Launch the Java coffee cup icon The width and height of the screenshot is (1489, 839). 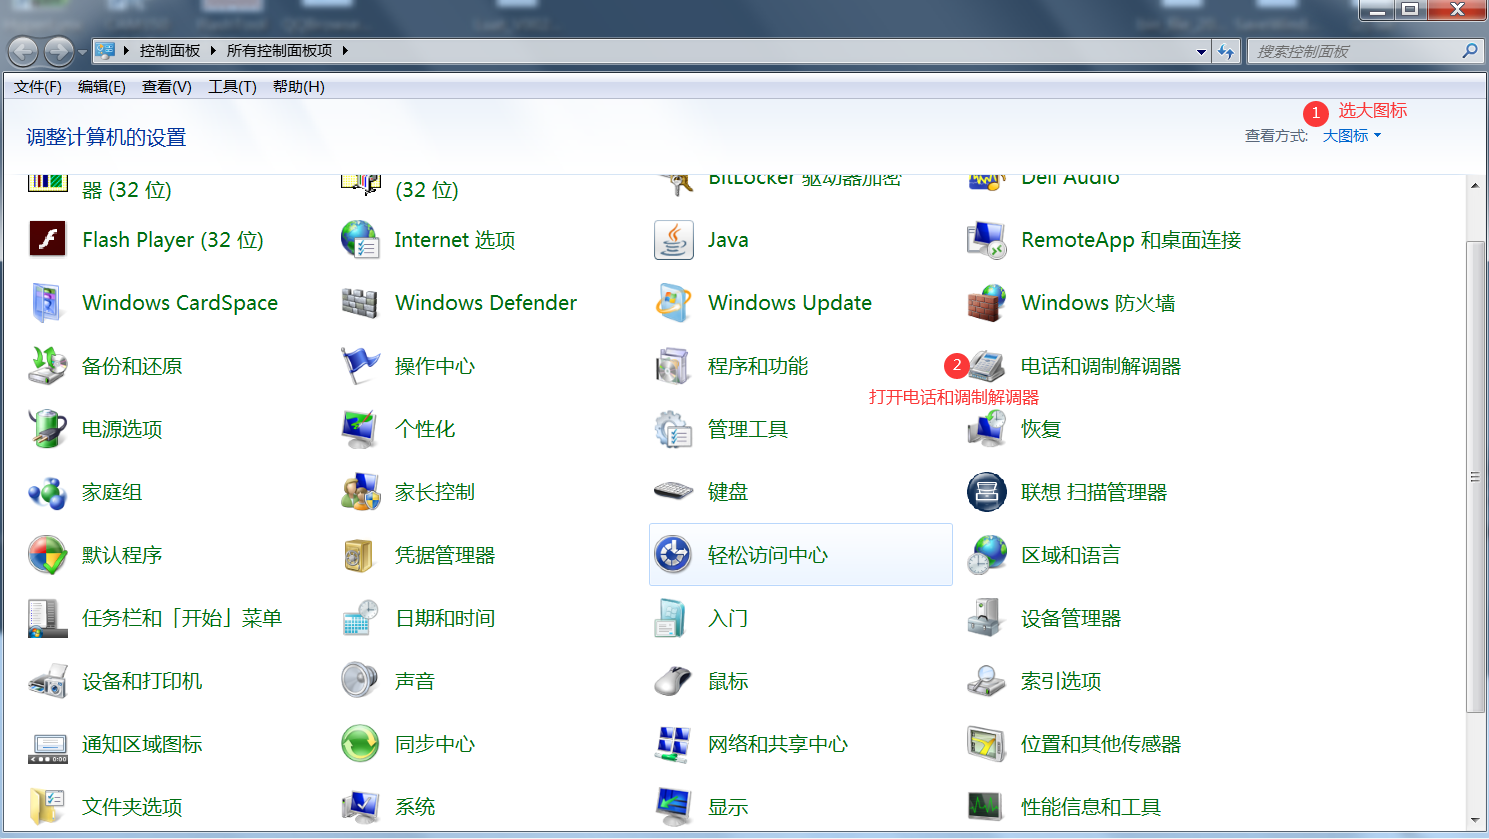pos(673,240)
